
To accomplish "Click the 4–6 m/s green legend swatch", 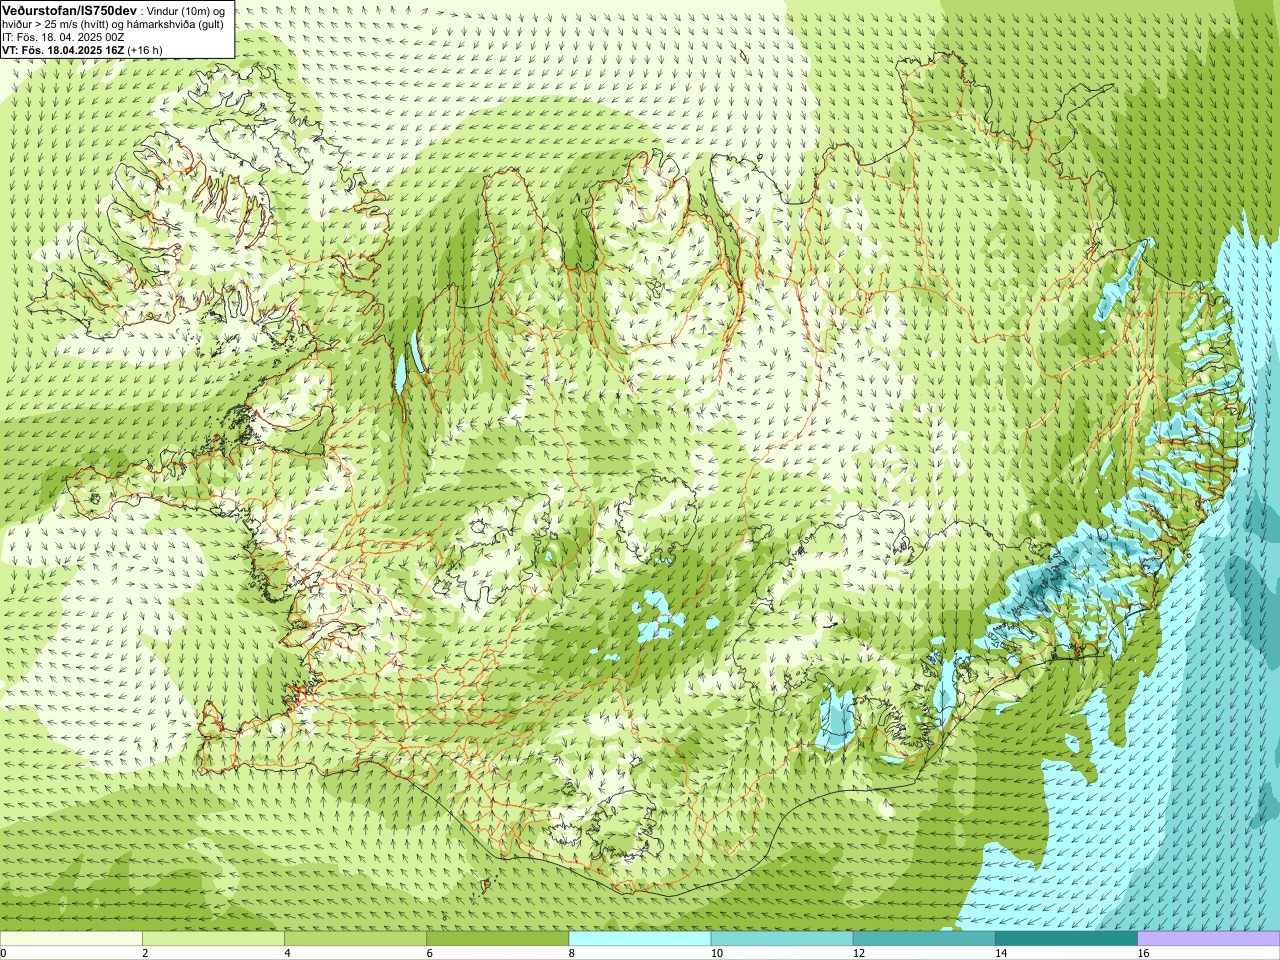I will tap(355, 939).
